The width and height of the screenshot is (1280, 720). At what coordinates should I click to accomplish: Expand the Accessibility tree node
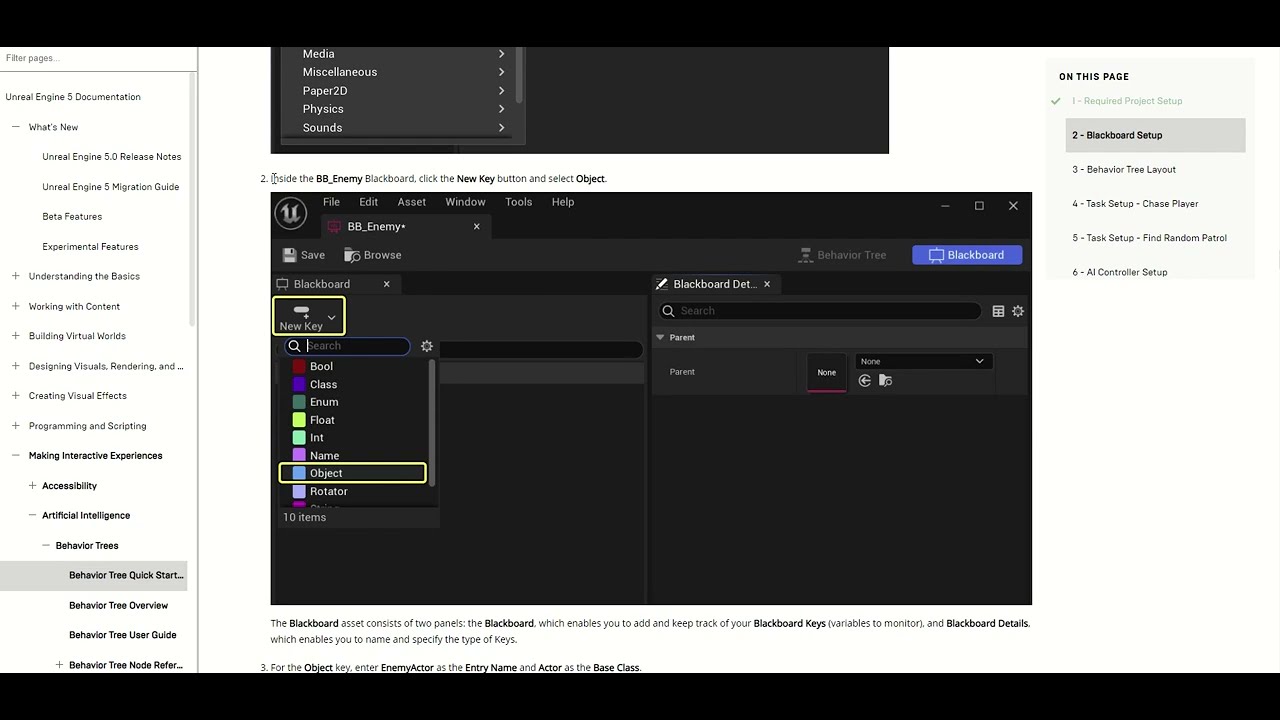pyautogui.click(x=32, y=486)
